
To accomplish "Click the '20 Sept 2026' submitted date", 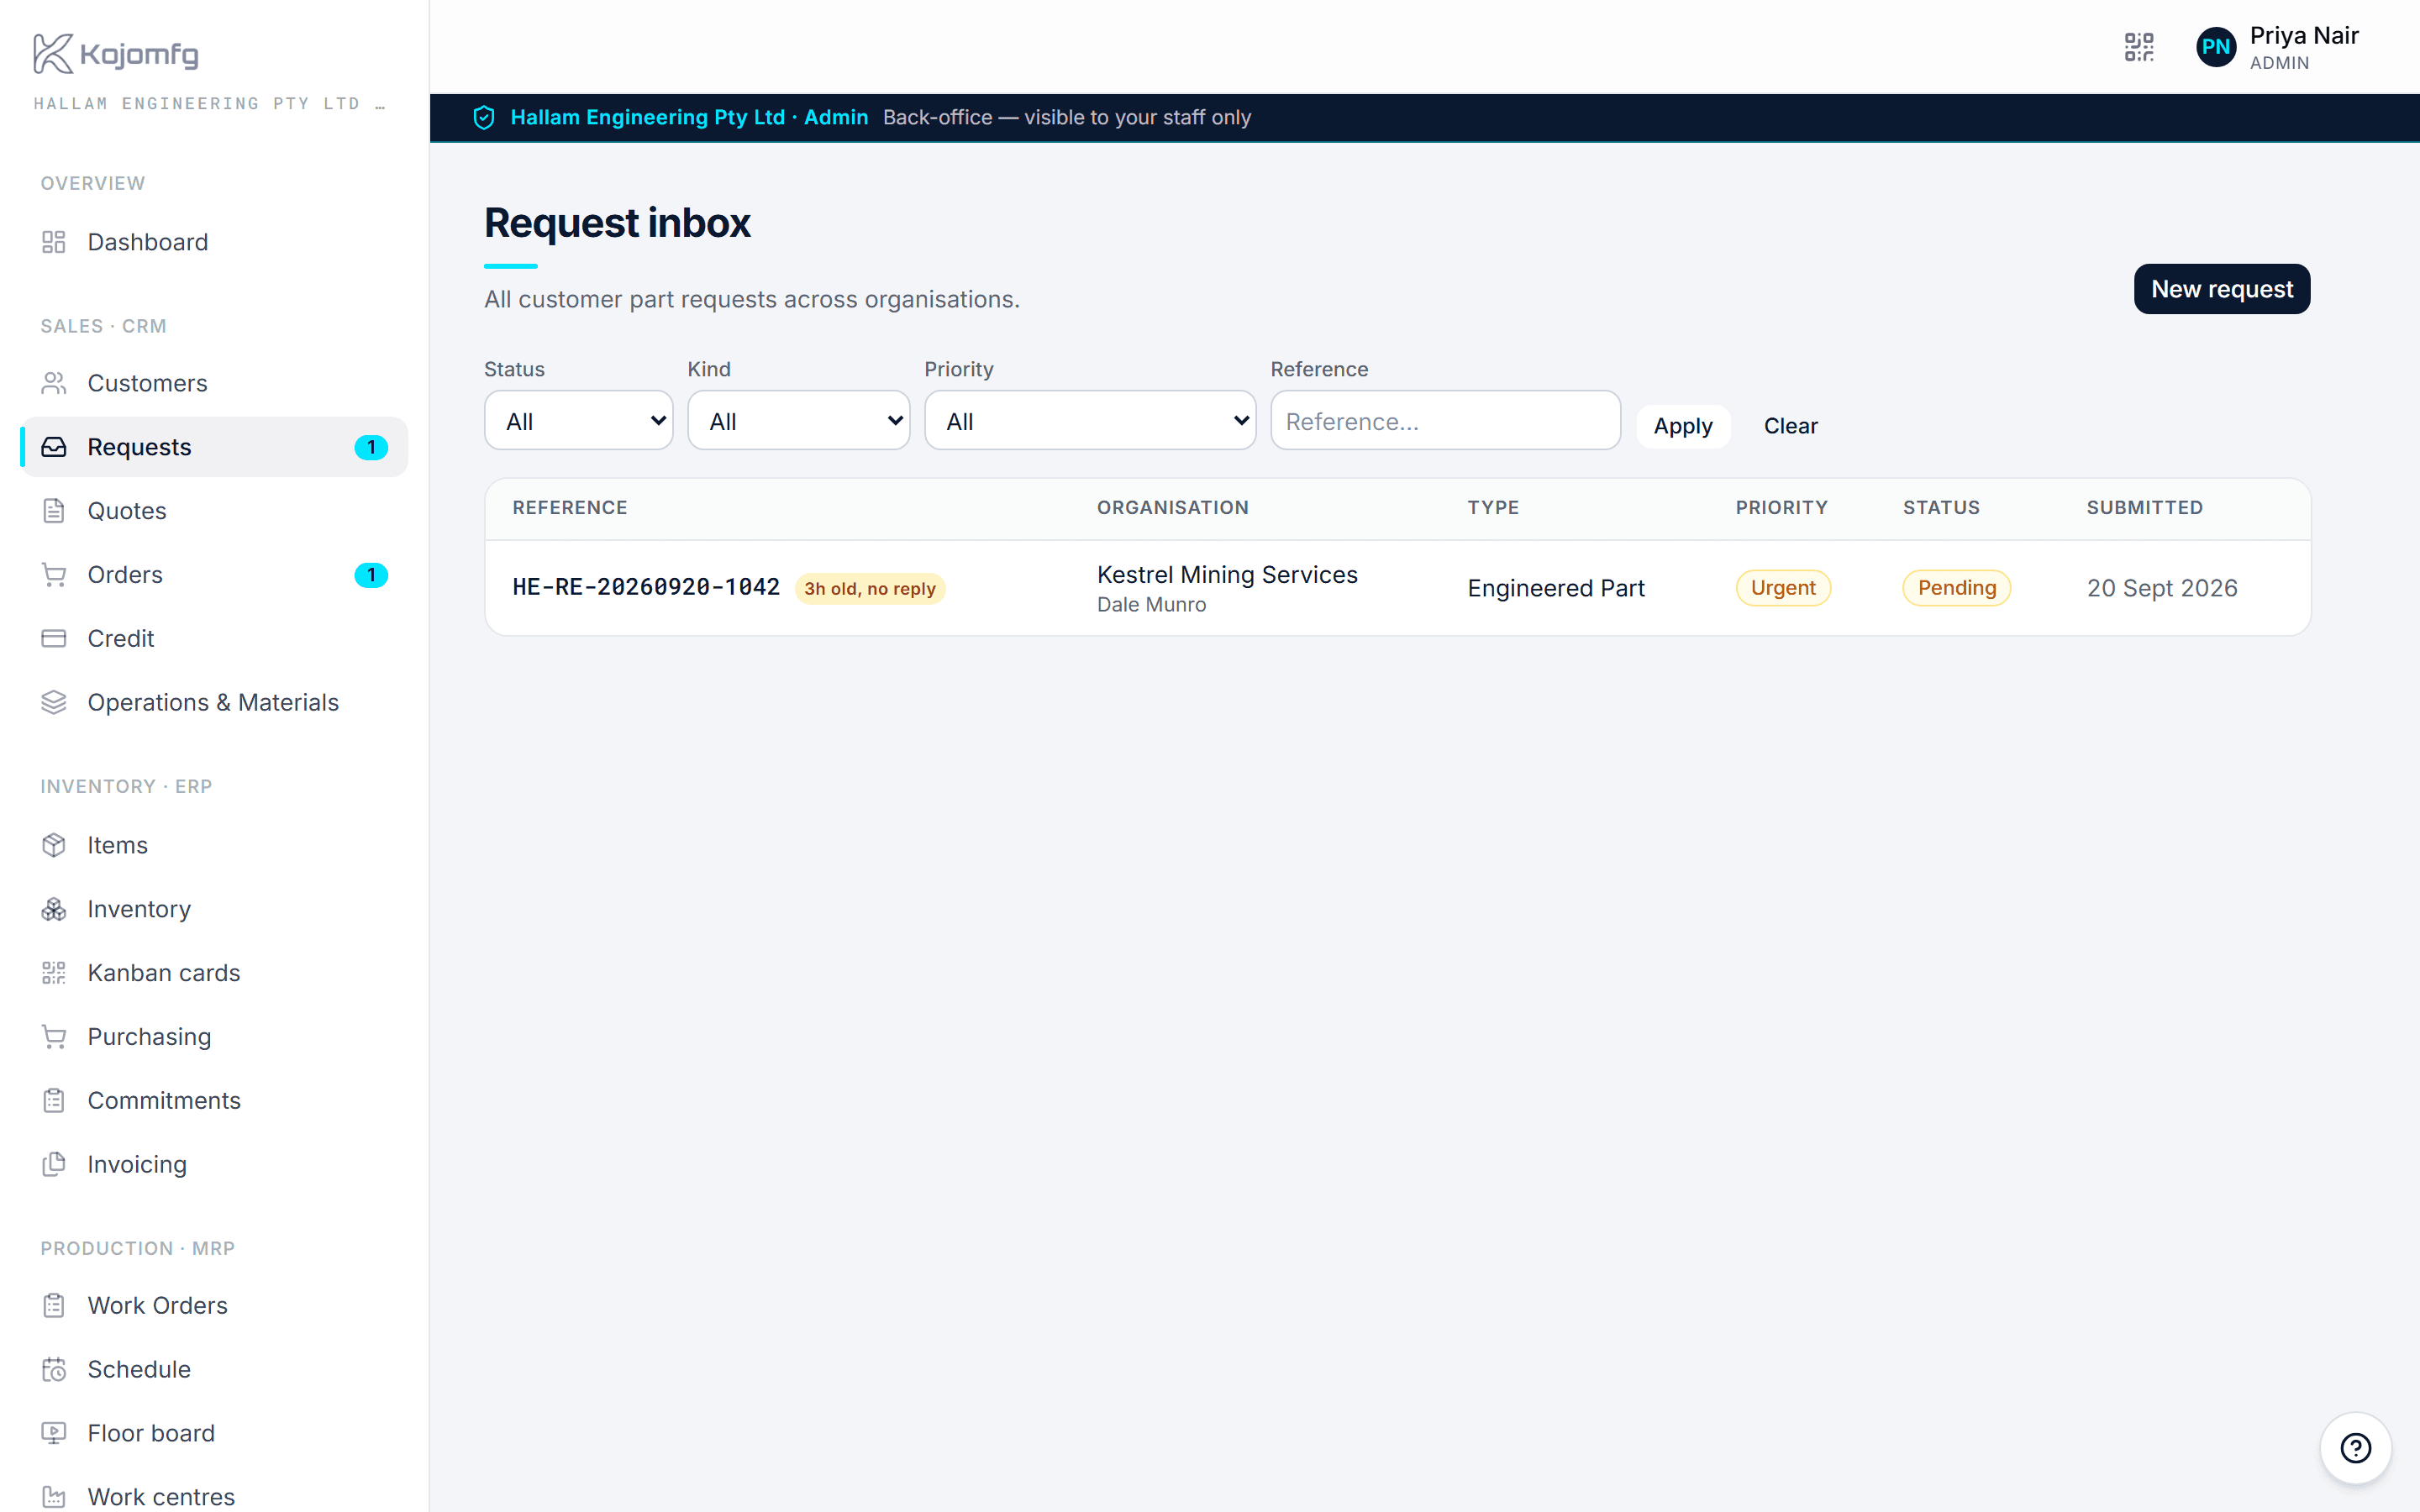I will click(x=2162, y=588).
